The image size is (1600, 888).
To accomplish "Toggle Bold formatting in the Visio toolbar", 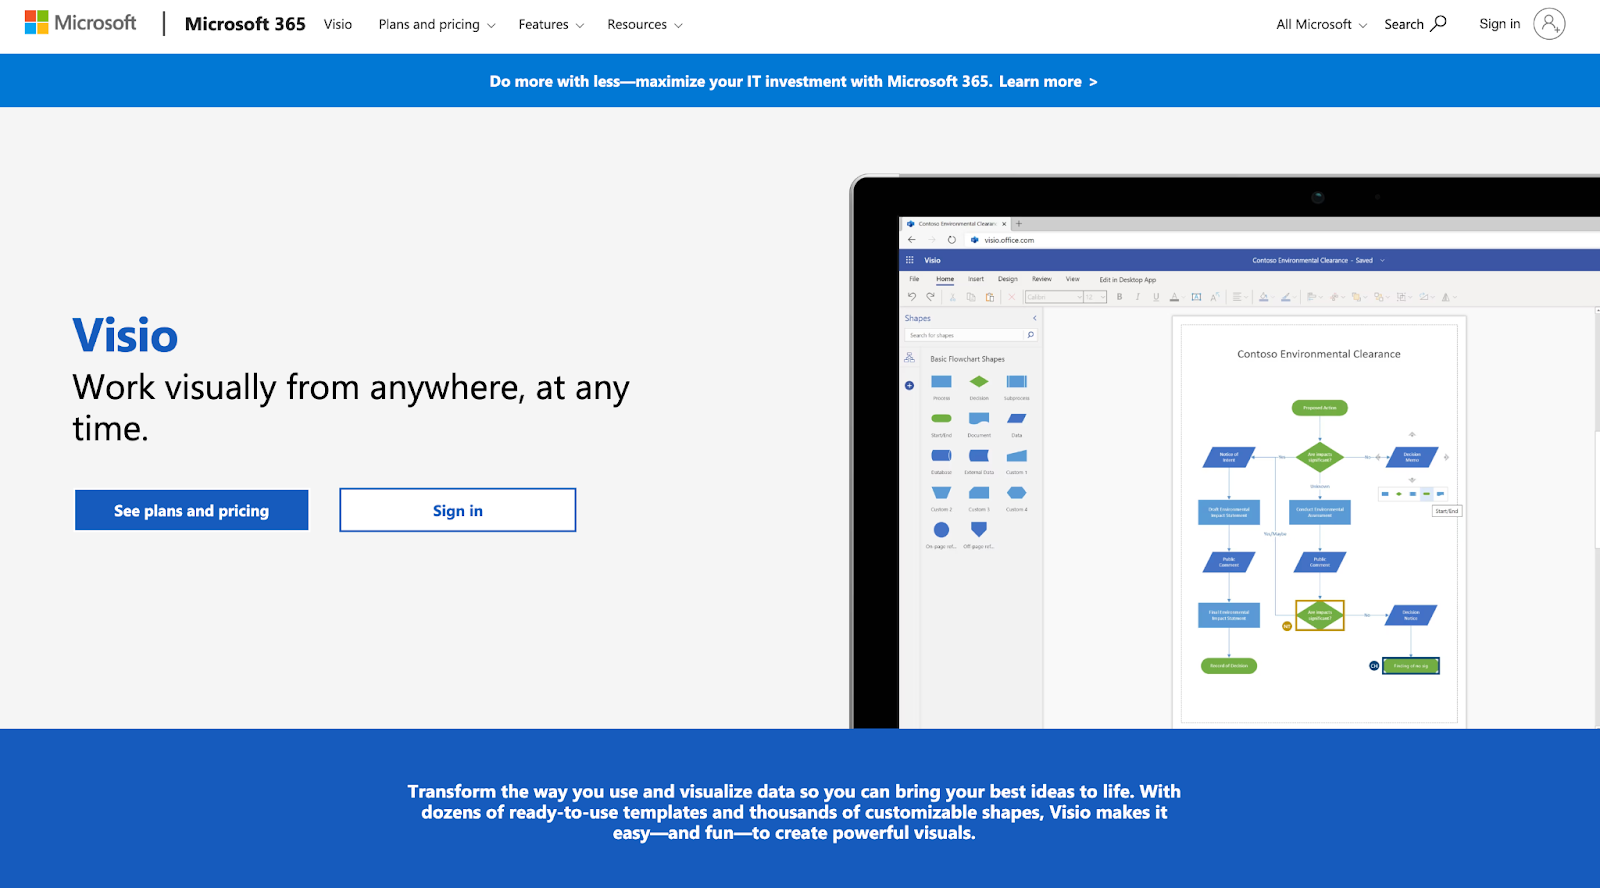I will coord(1120,297).
